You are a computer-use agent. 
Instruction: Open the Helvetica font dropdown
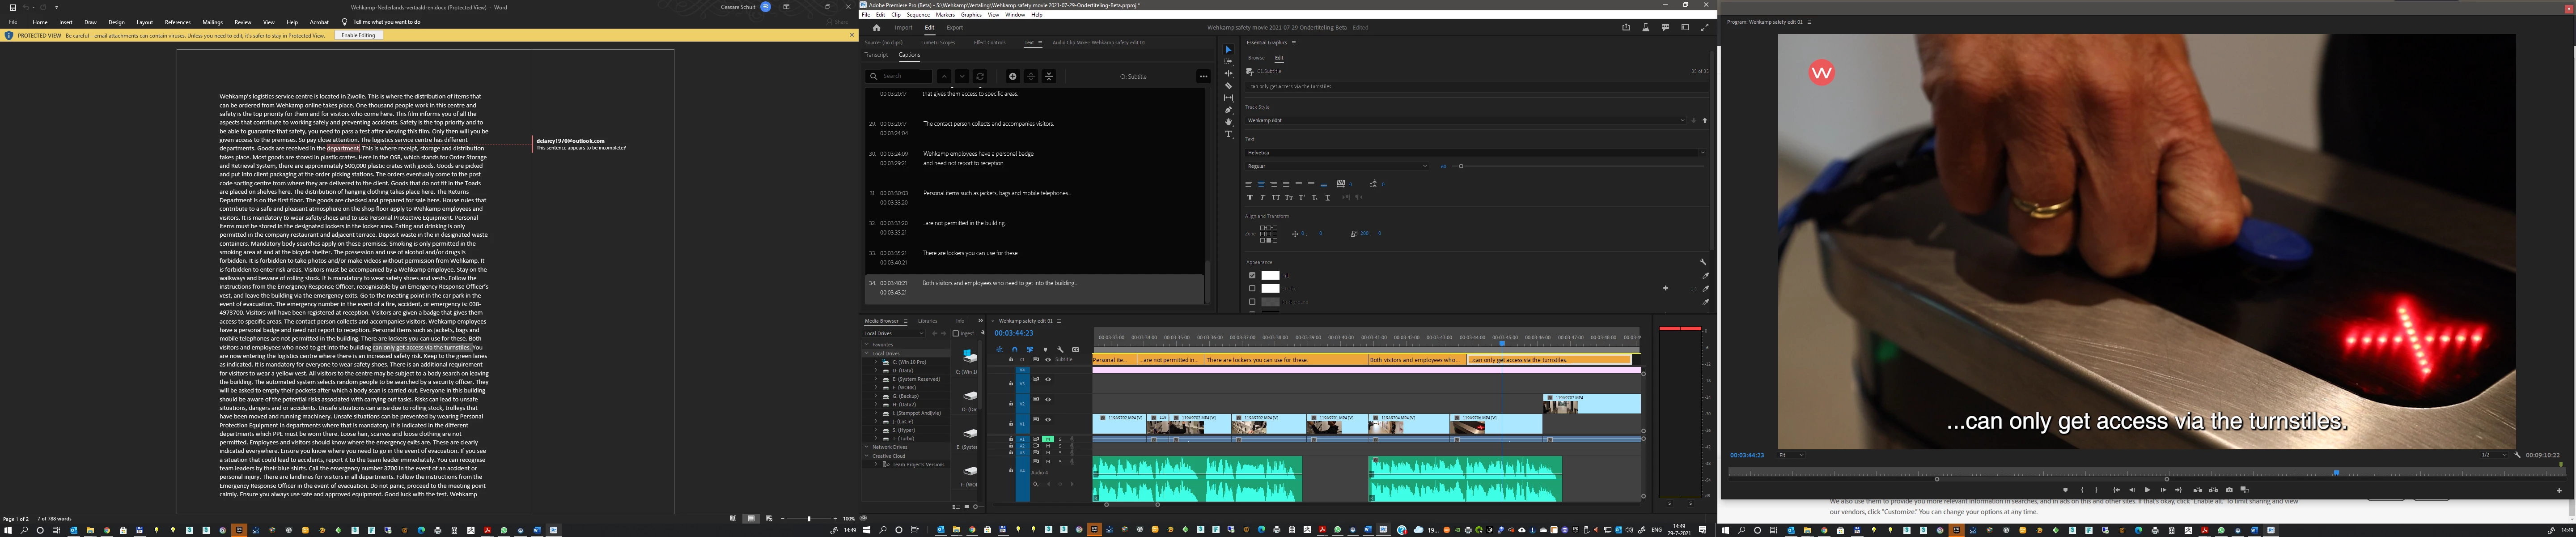pos(1702,153)
